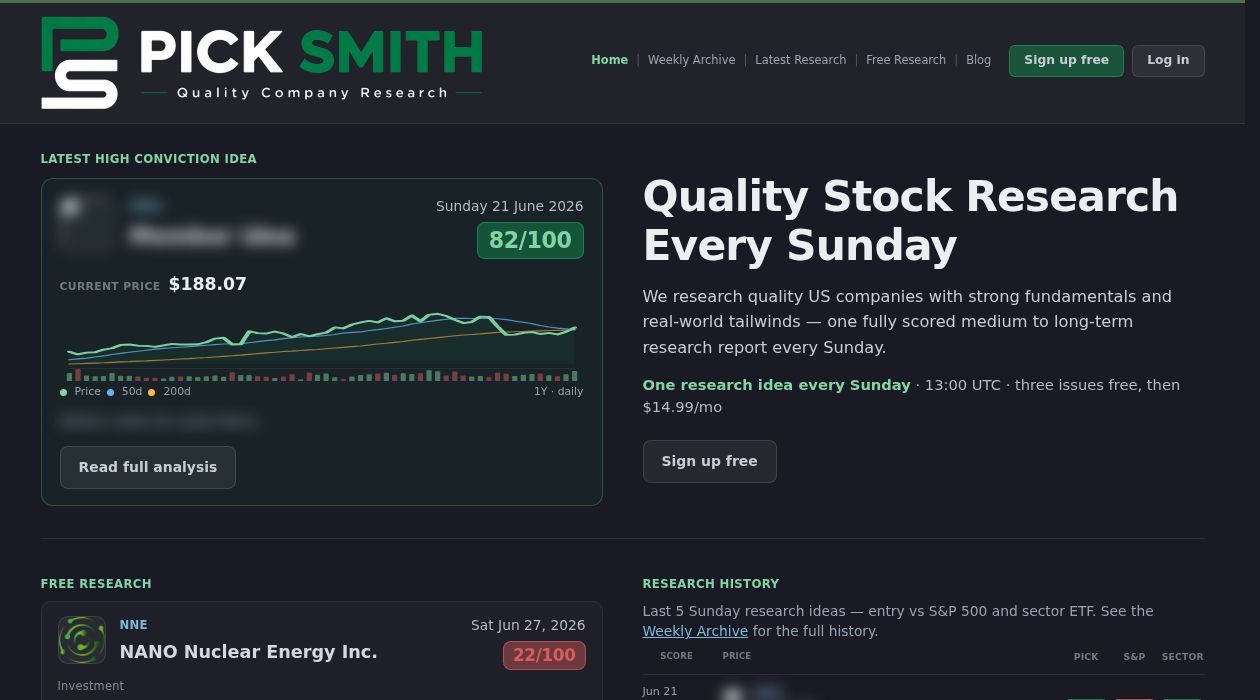Viewport: 1260px width, 700px height.
Task: Click the Log in button
Action: click(x=1168, y=61)
